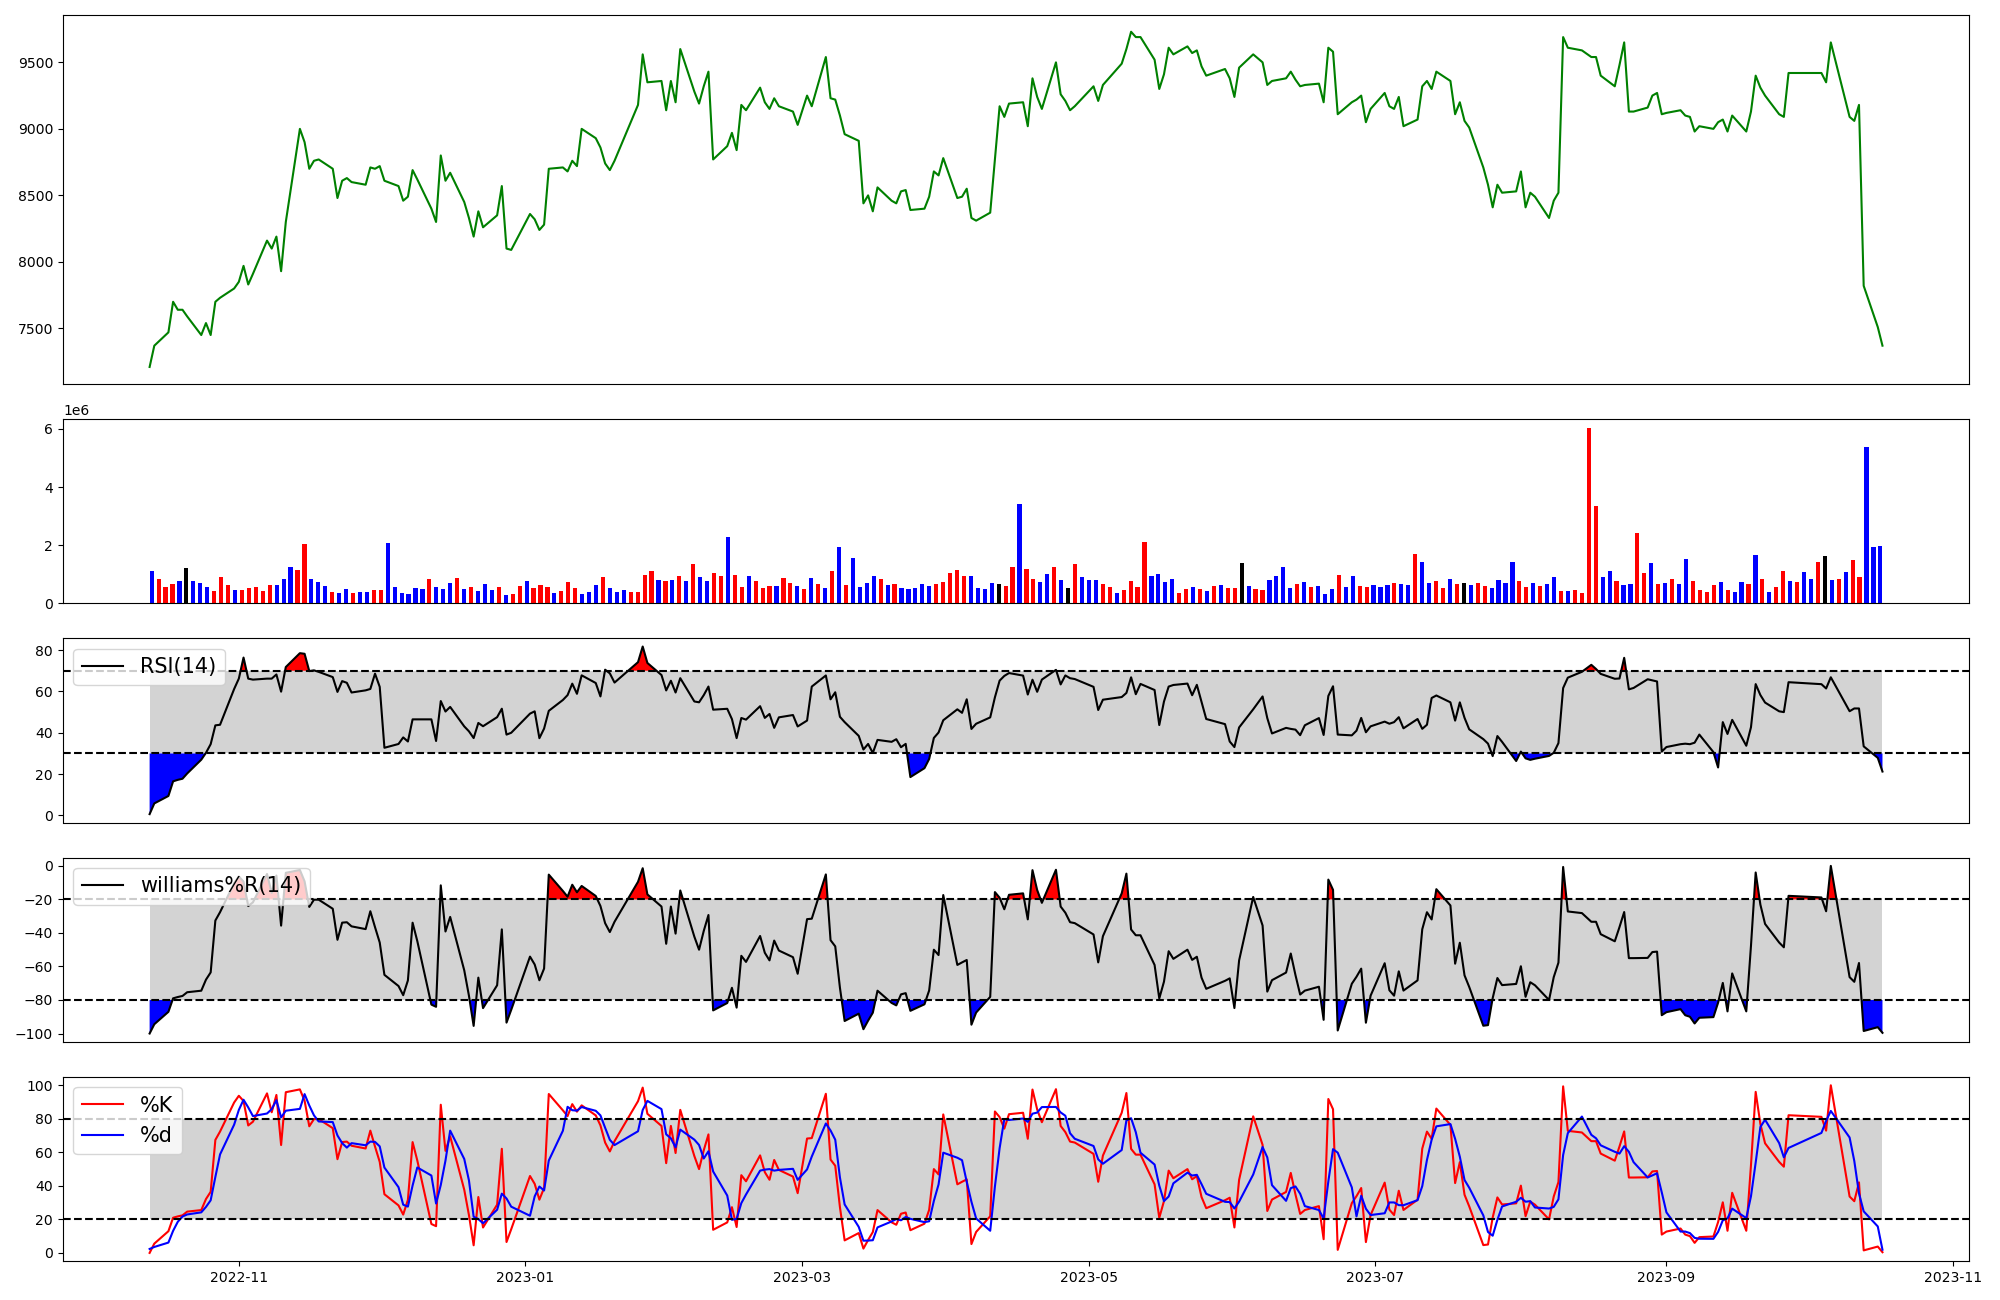The image size is (2000, 1300).
Task: Click the %d legend entry
Action: tap(155, 1135)
